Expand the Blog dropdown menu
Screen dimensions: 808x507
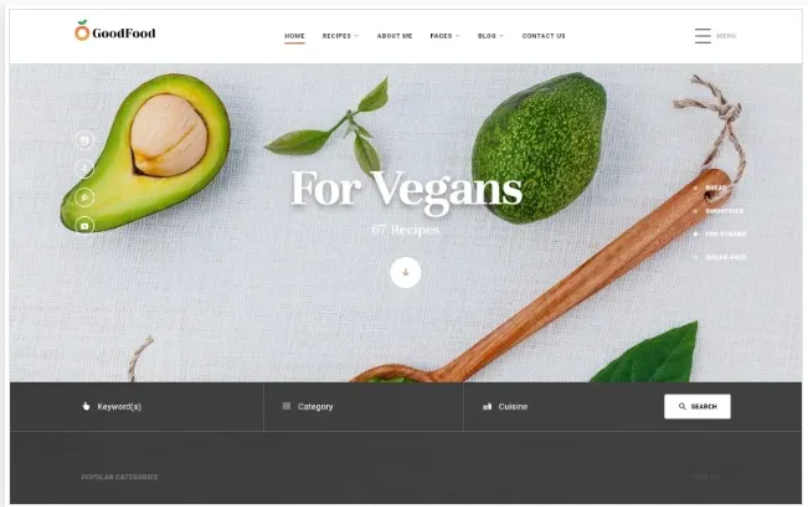(x=491, y=36)
